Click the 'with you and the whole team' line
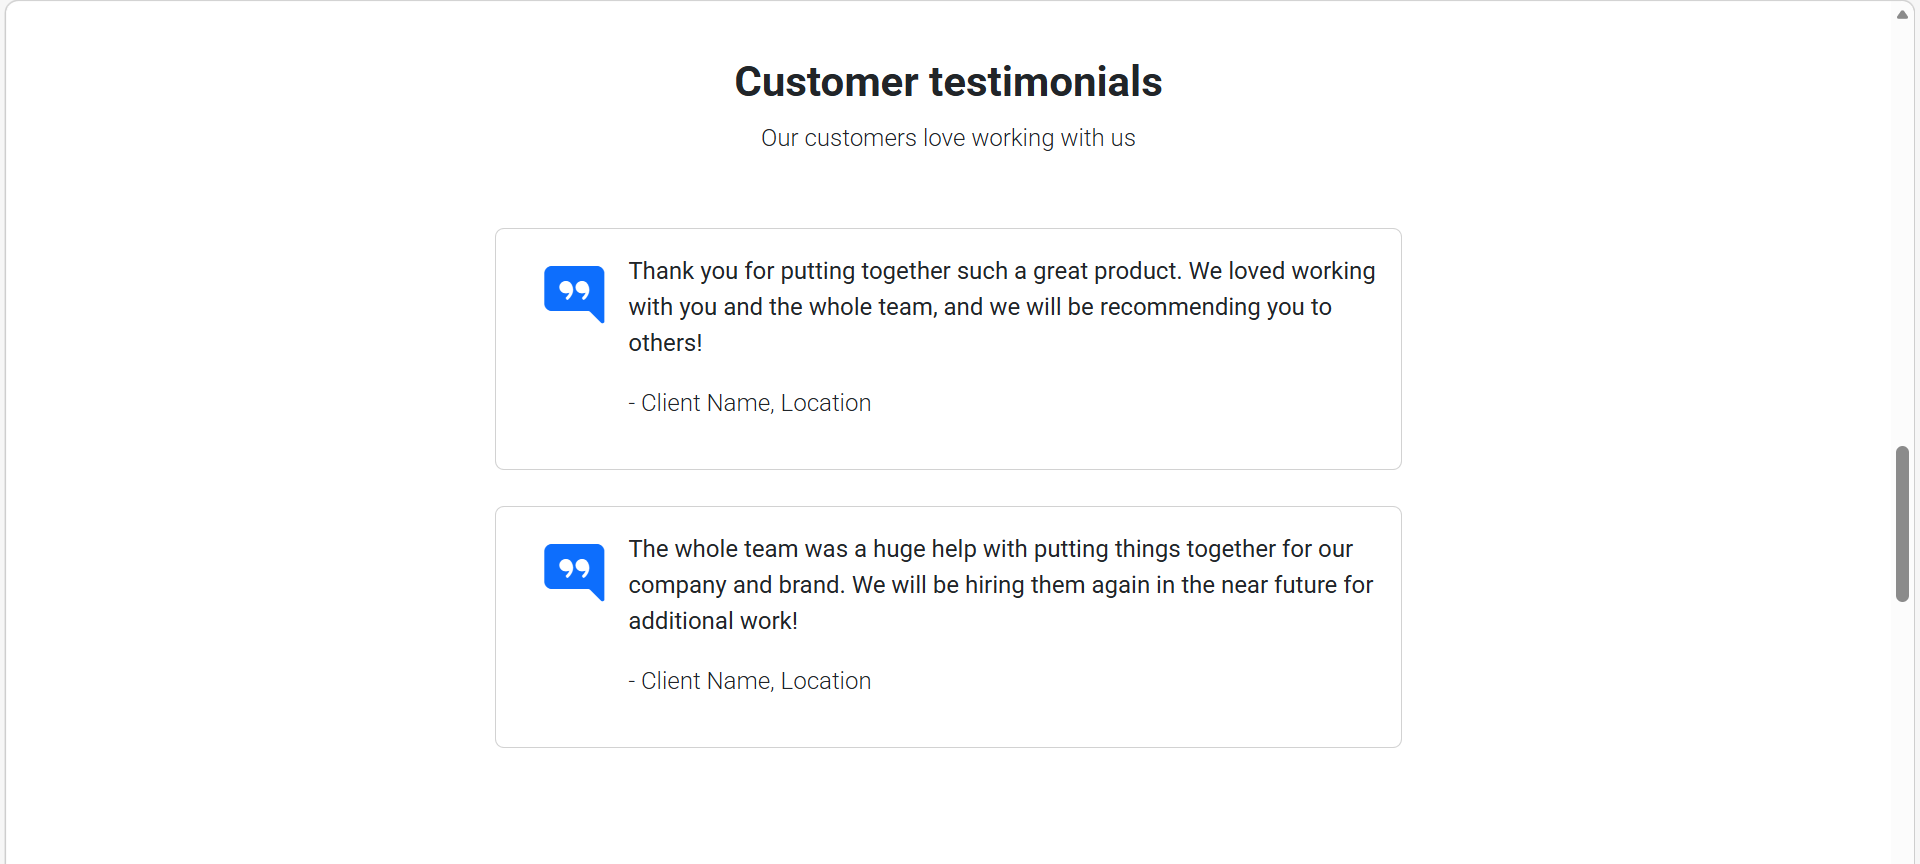The width and height of the screenshot is (1920, 864). click(x=980, y=307)
